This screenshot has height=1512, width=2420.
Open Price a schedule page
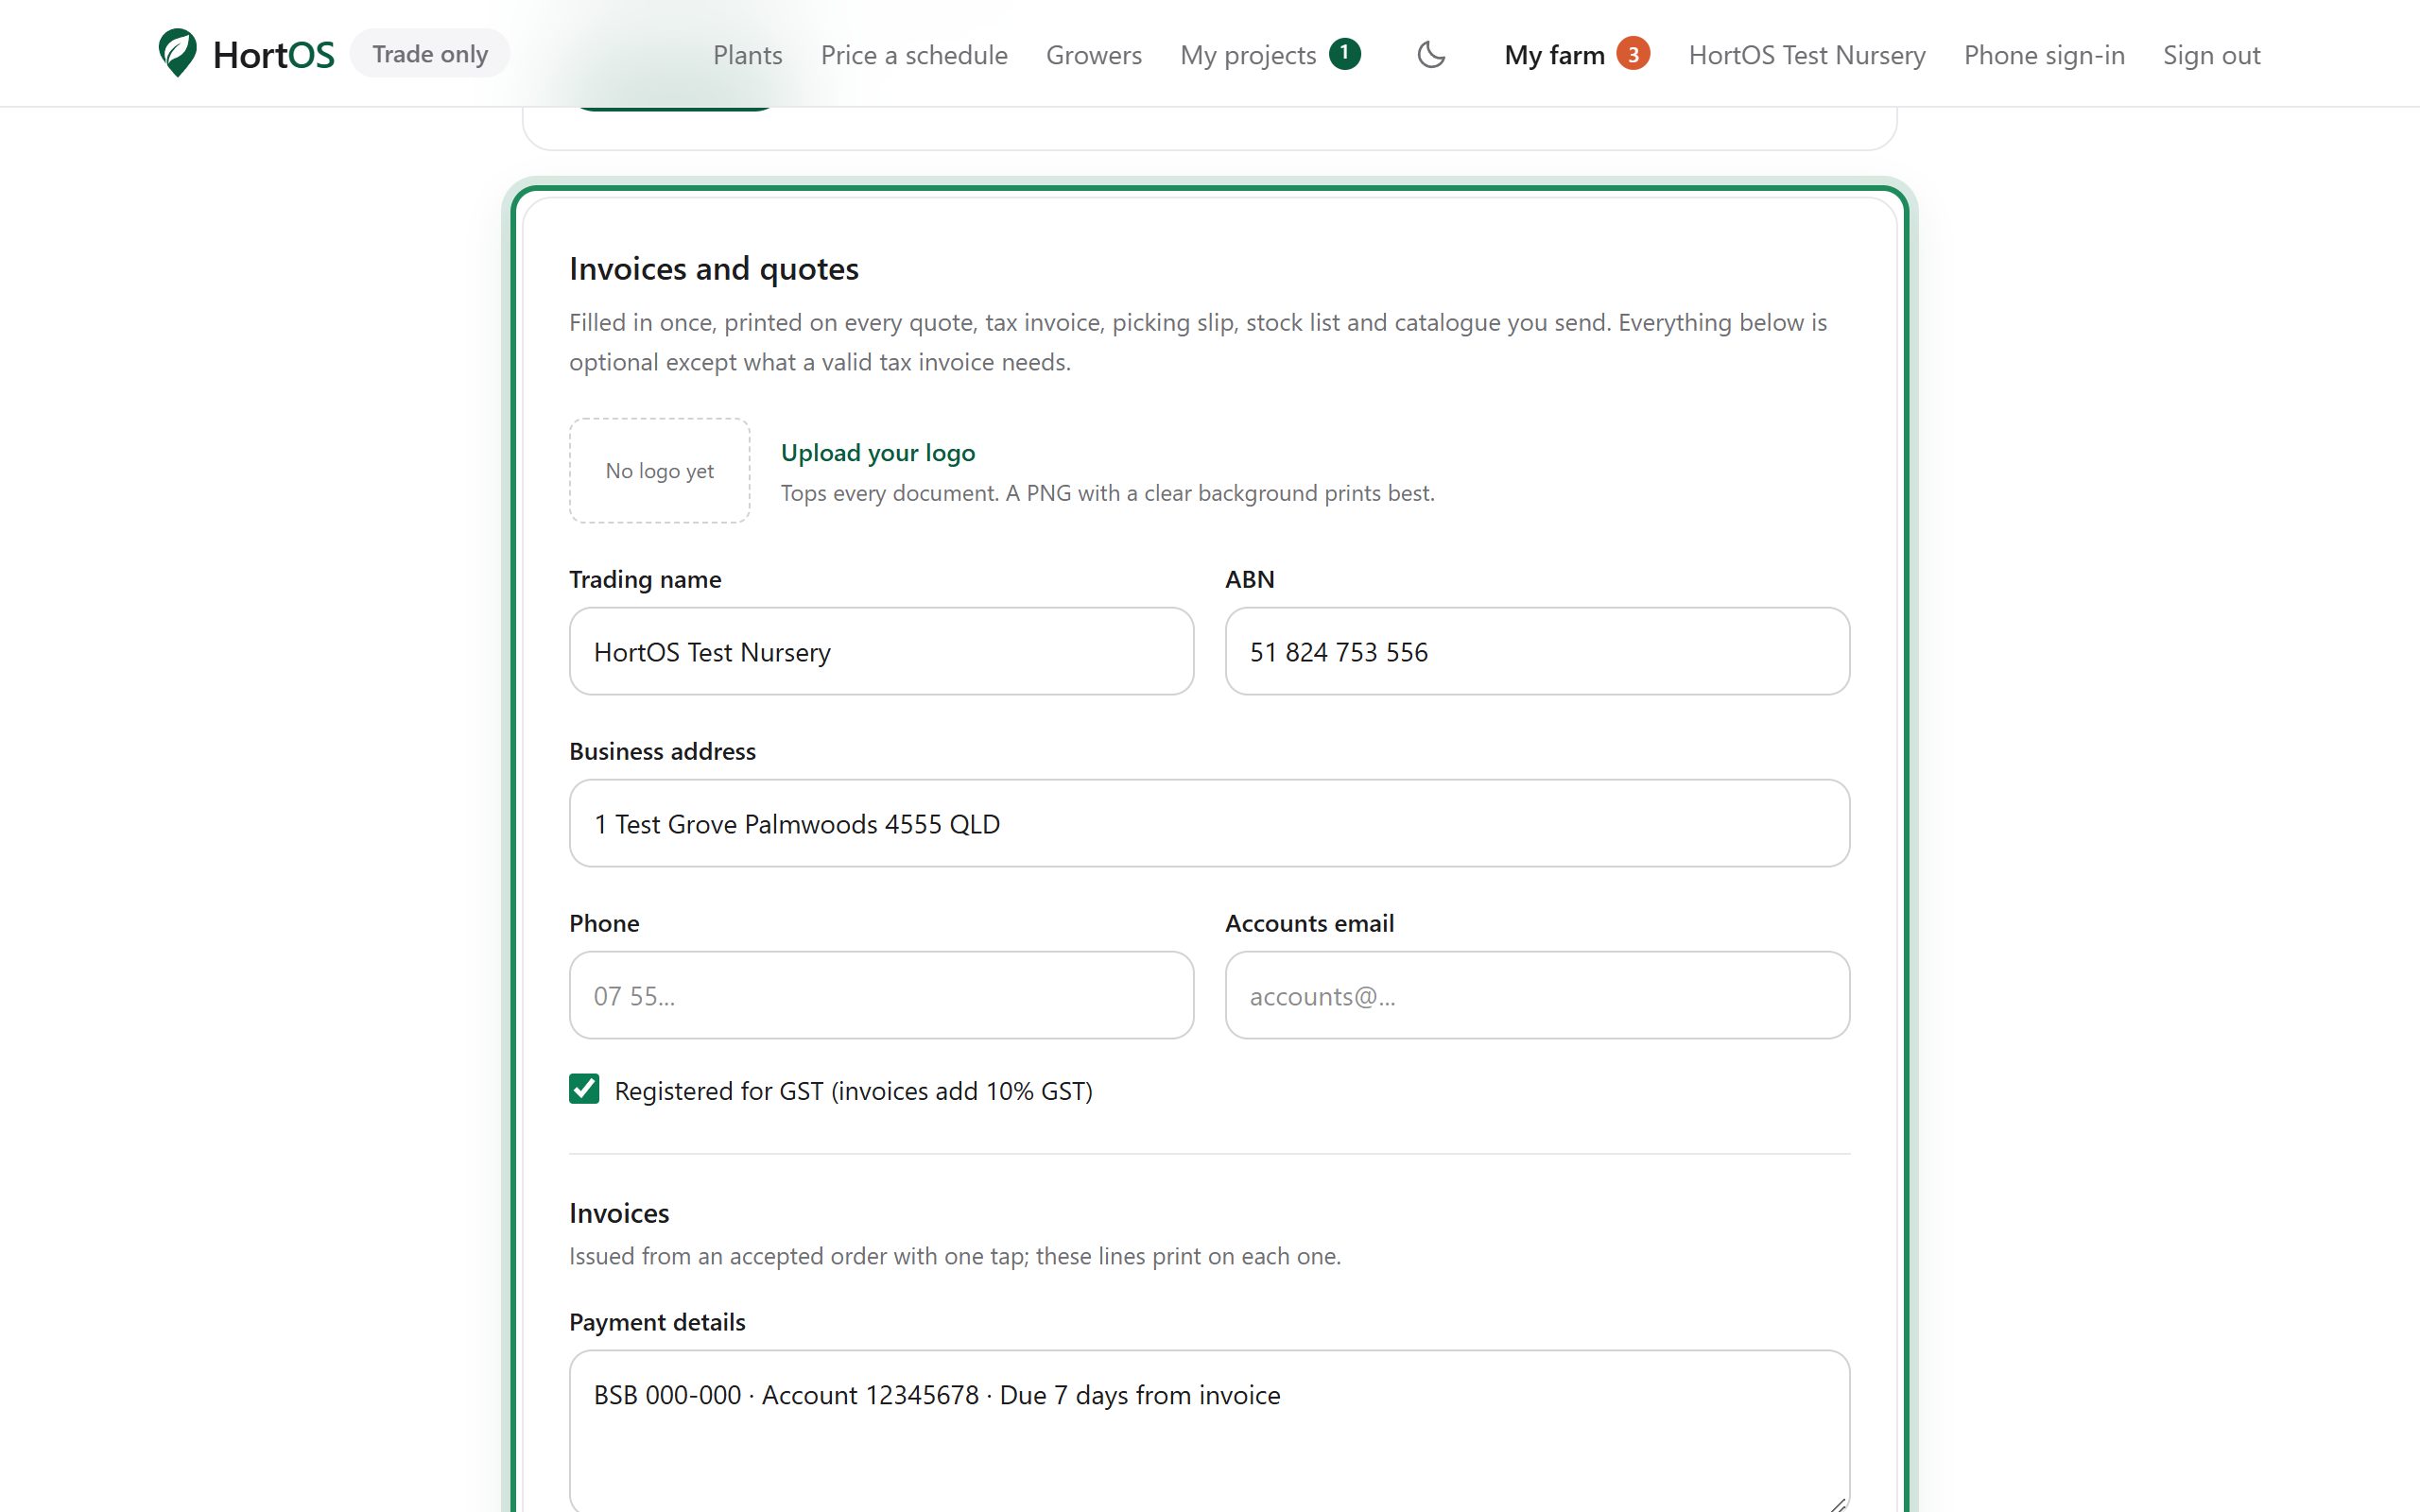point(914,55)
